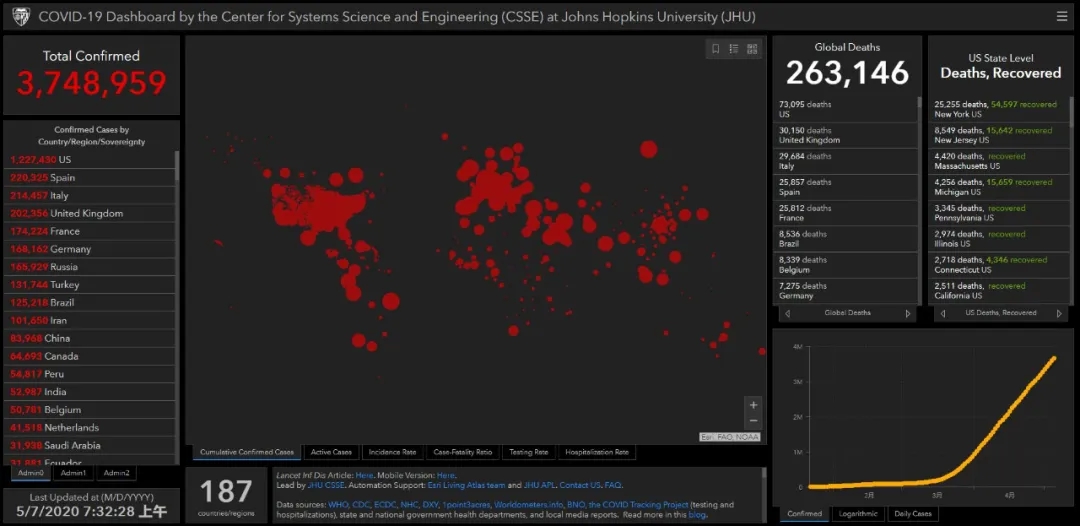1080x526 pixels.
Task: Switch to the Admin1 tab
Action: pos(73,473)
